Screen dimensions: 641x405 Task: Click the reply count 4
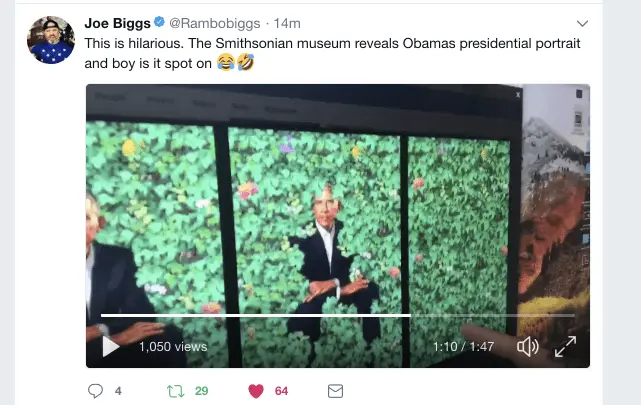pos(118,390)
